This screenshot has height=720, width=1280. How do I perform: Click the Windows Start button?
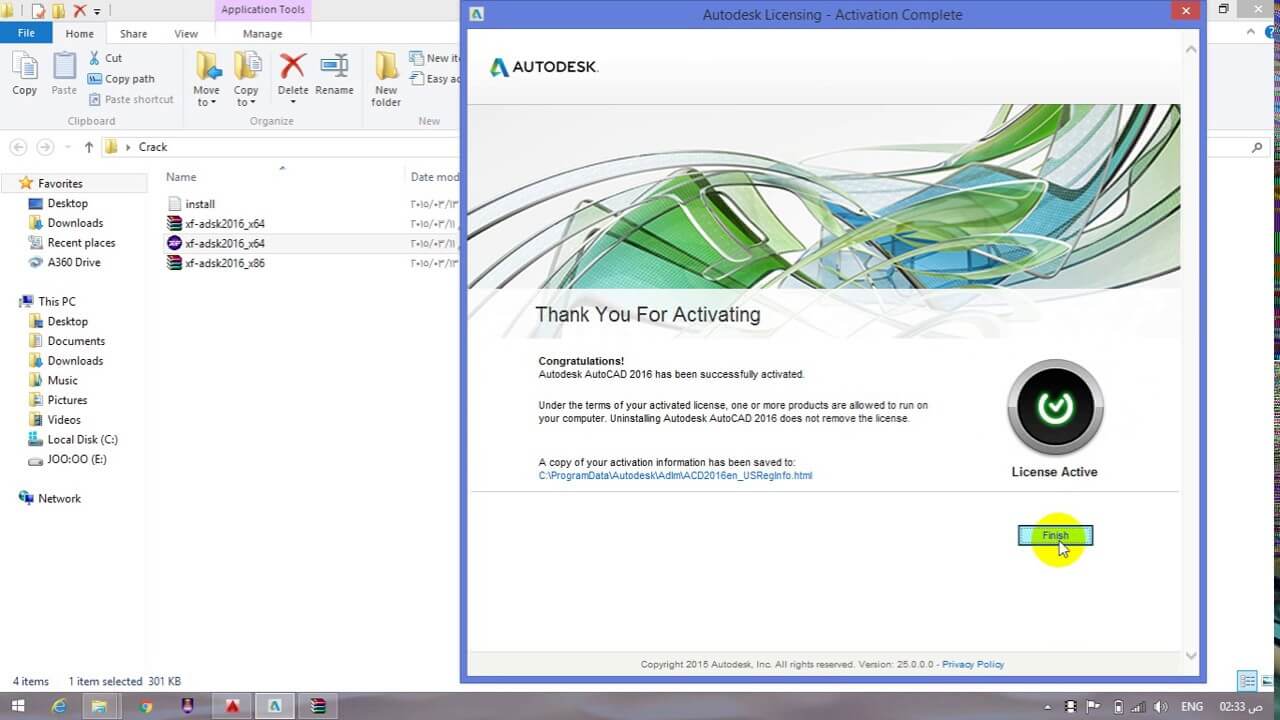pos(18,706)
